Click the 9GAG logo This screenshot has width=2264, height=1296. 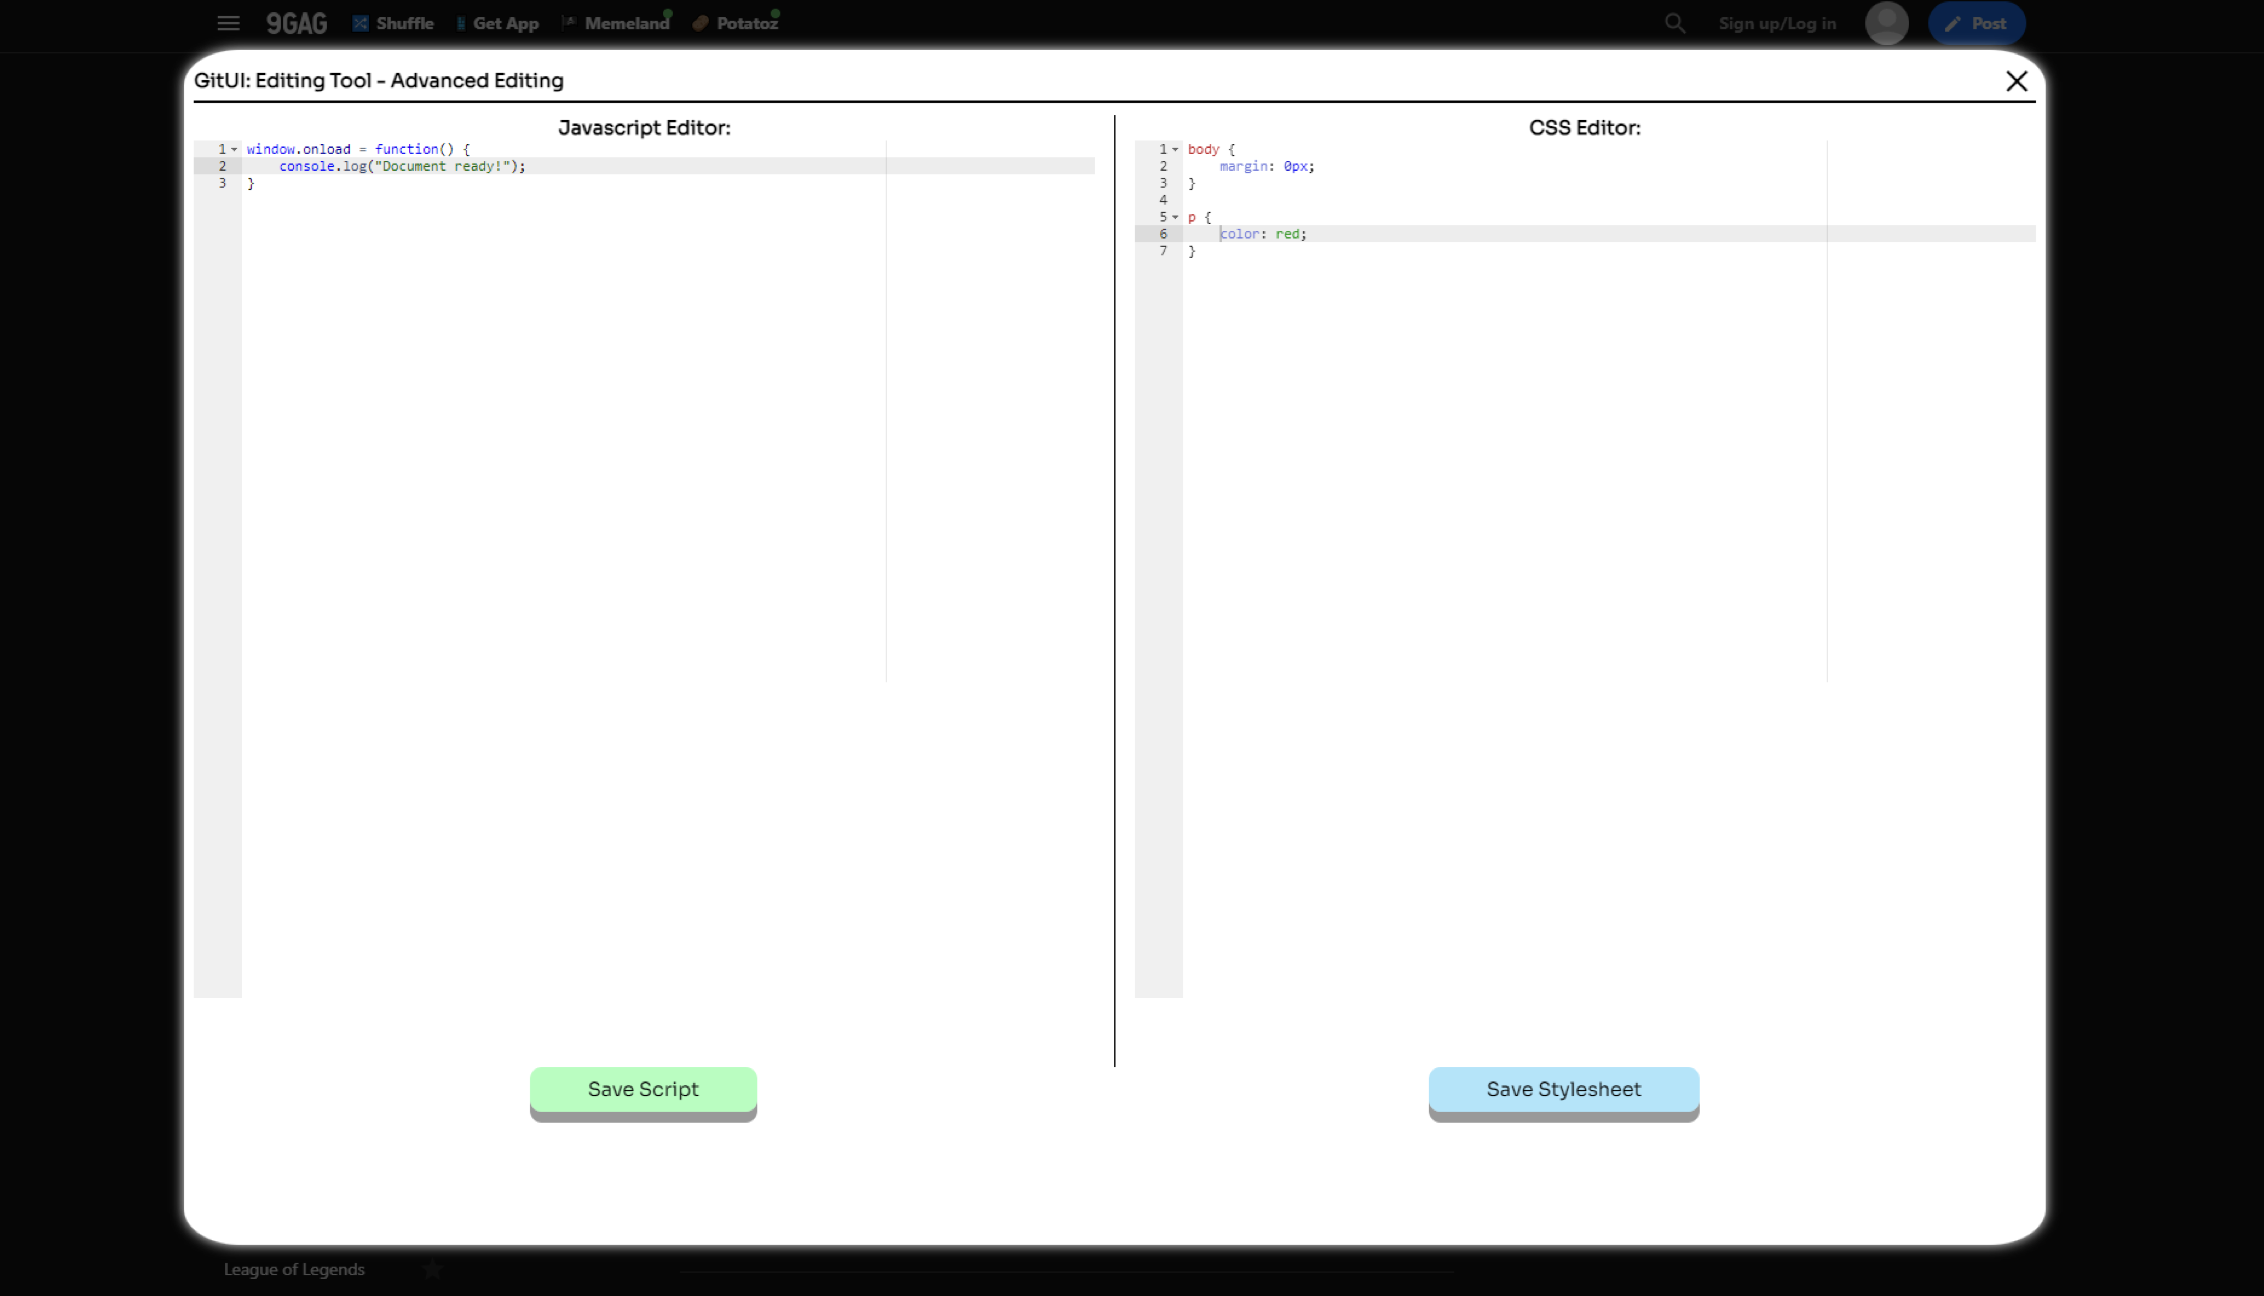[296, 23]
